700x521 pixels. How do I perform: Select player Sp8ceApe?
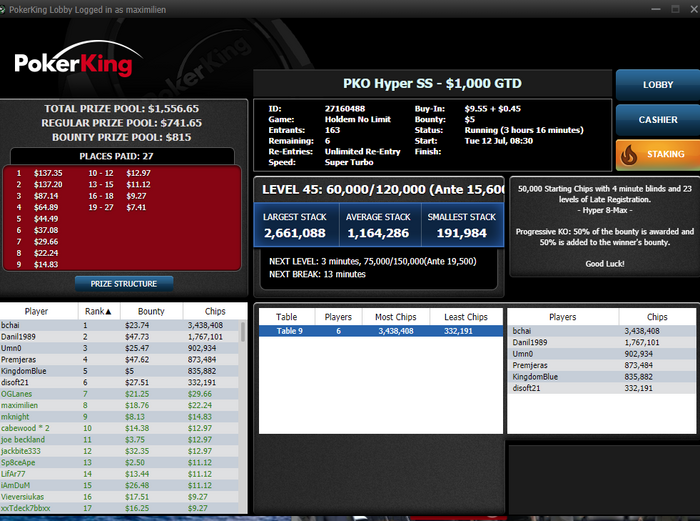coord(120,463)
